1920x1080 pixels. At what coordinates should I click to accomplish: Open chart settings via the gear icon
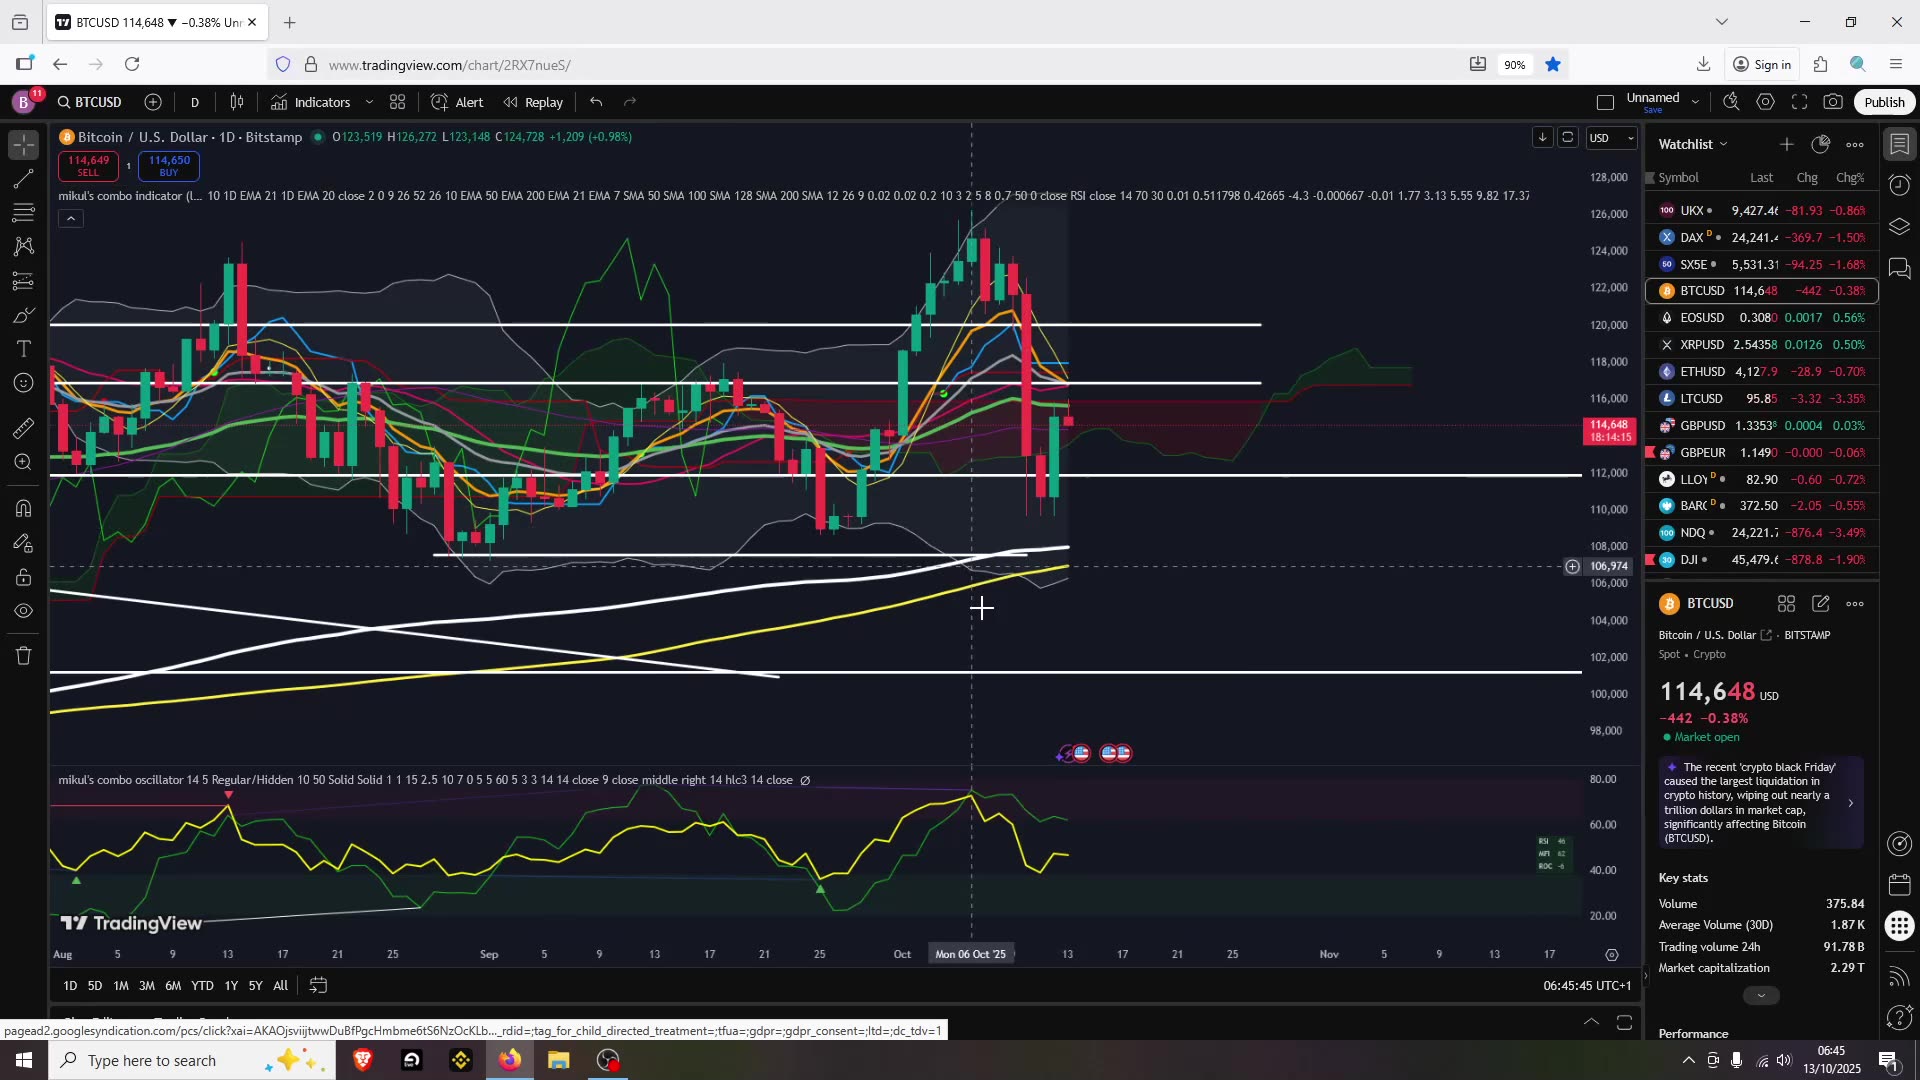pyautogui.click(x=1765, y=101)
